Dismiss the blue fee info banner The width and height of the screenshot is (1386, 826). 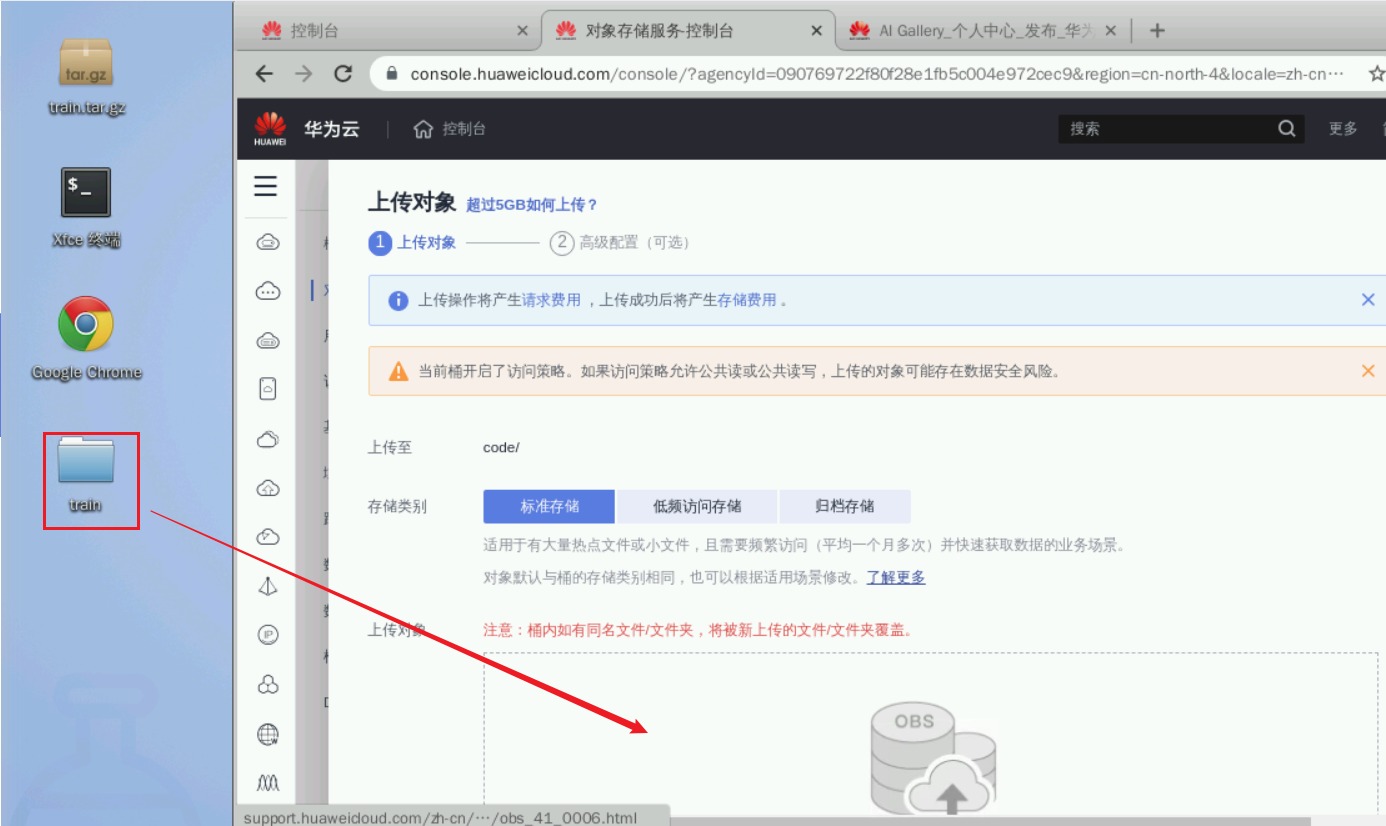point(1368,300)
